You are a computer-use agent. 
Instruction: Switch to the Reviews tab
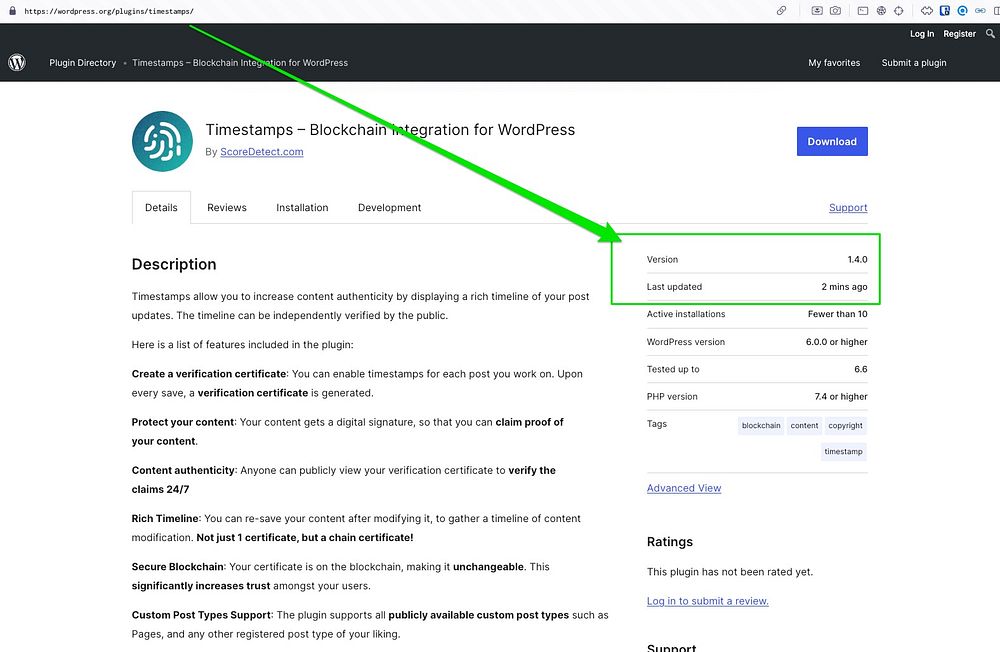click(x=226, y=207)
